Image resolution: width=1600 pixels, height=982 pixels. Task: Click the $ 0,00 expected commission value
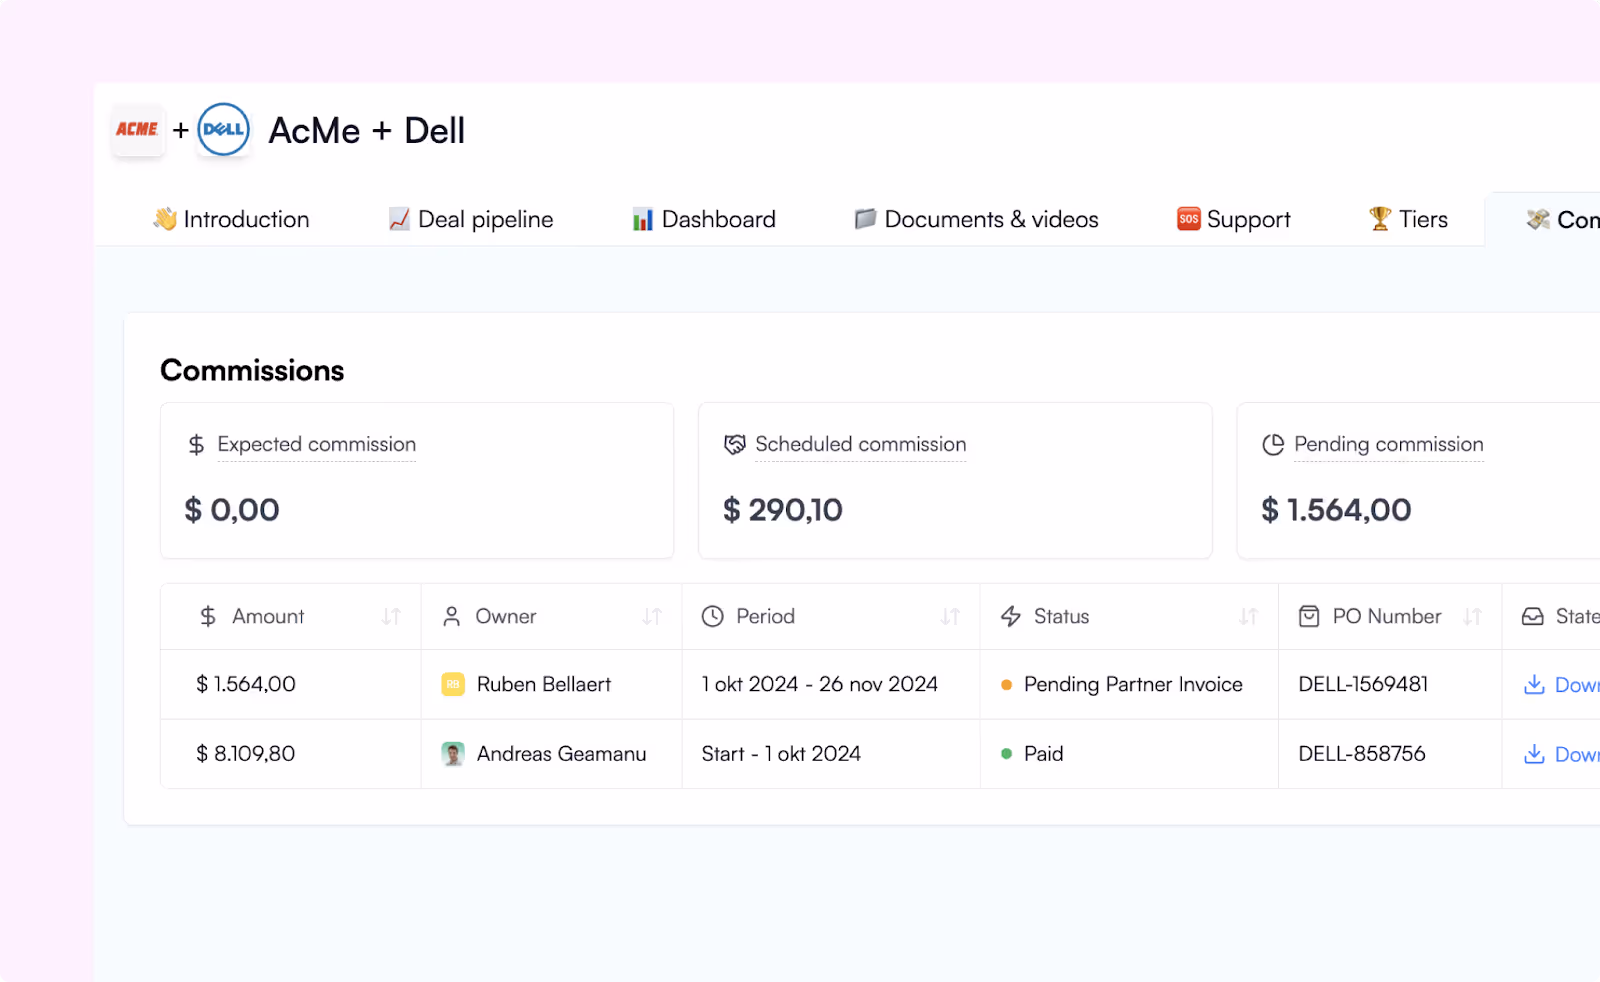[232, 510]
